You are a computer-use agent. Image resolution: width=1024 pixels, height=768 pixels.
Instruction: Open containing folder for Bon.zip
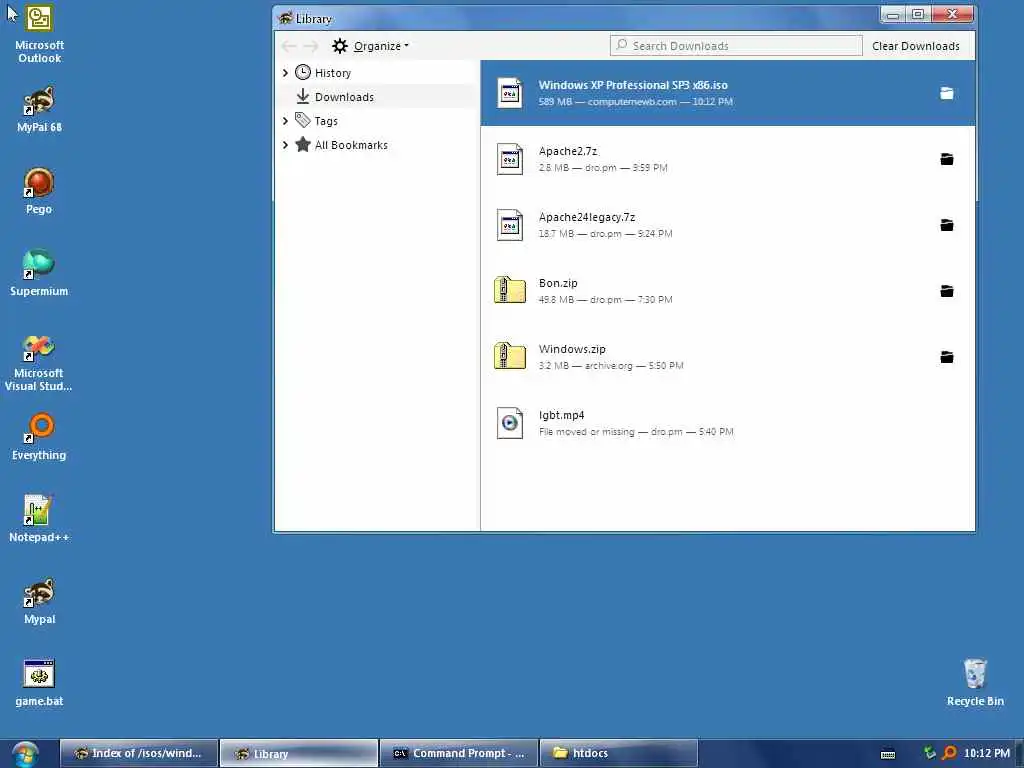(x=946, y=291)
